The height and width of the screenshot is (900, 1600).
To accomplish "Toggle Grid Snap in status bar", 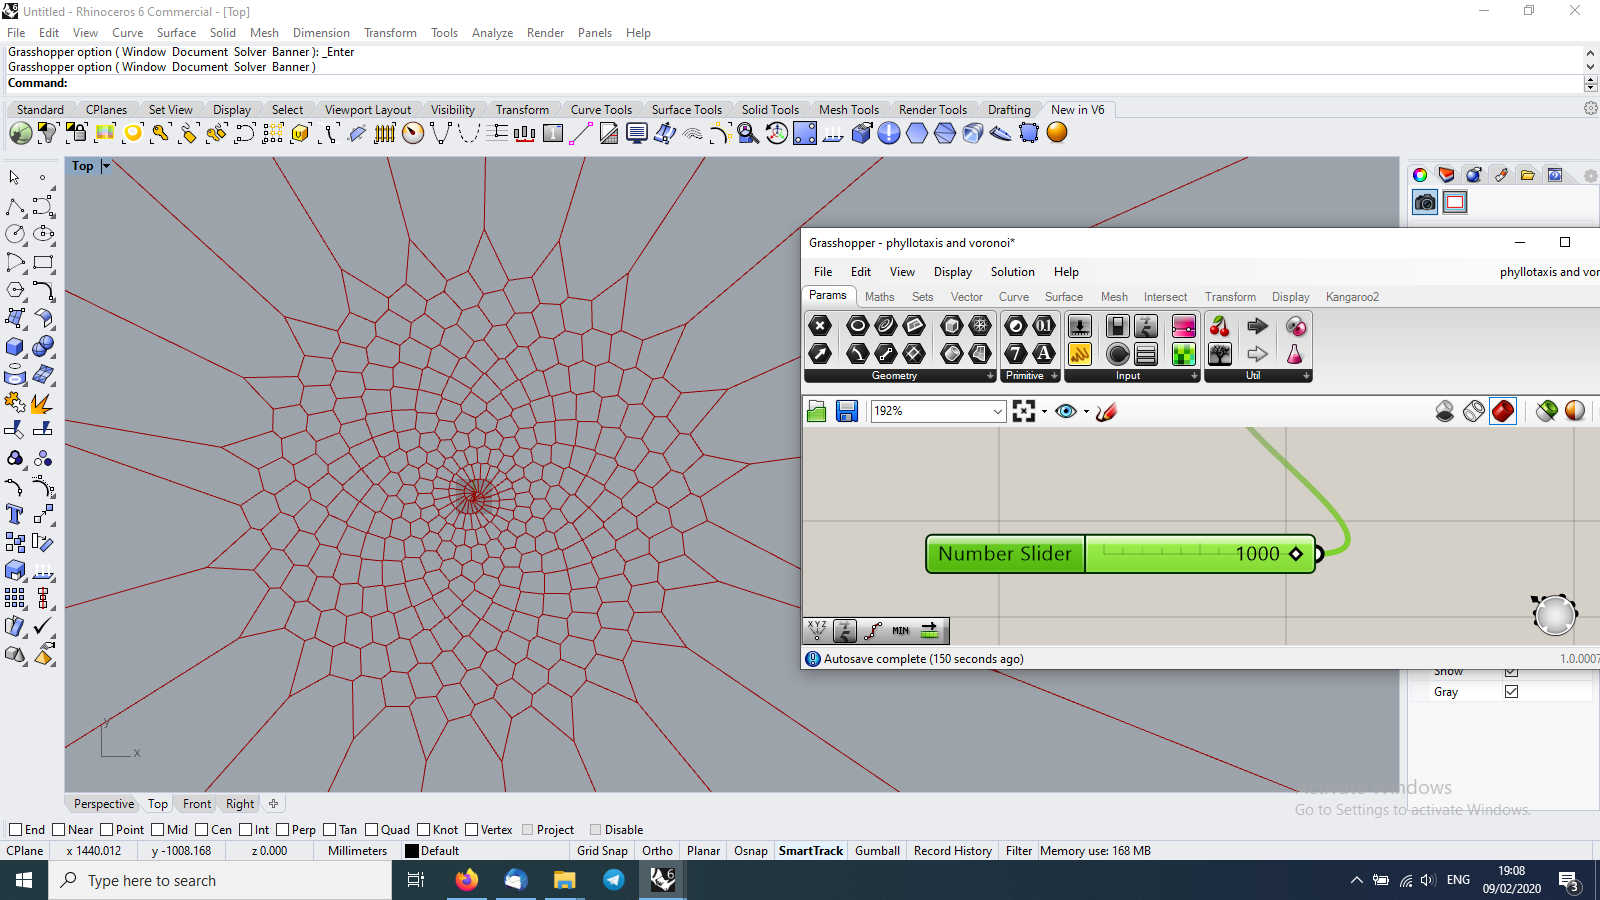I will (602, 851).
